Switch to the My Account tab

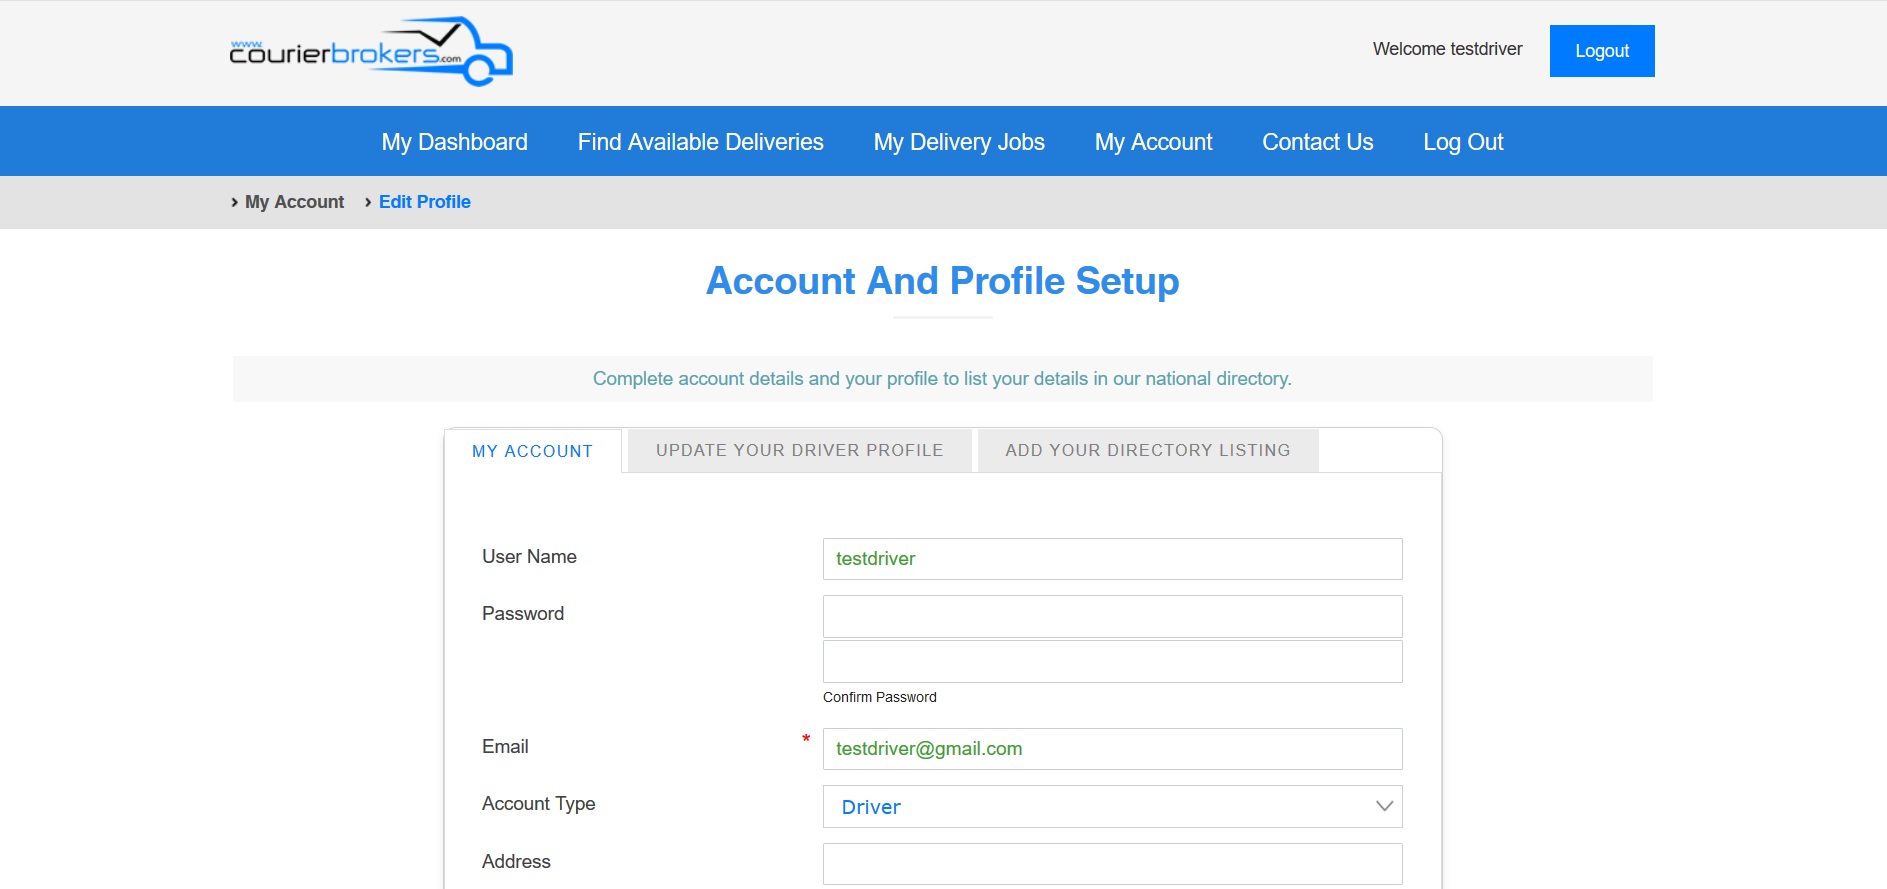pos(532,451)
